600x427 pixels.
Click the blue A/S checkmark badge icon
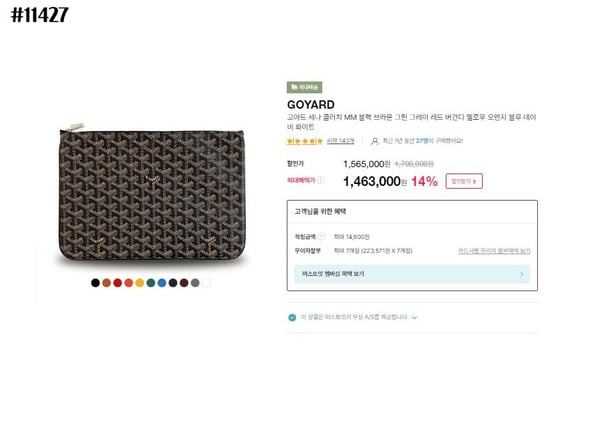[292, 317]
